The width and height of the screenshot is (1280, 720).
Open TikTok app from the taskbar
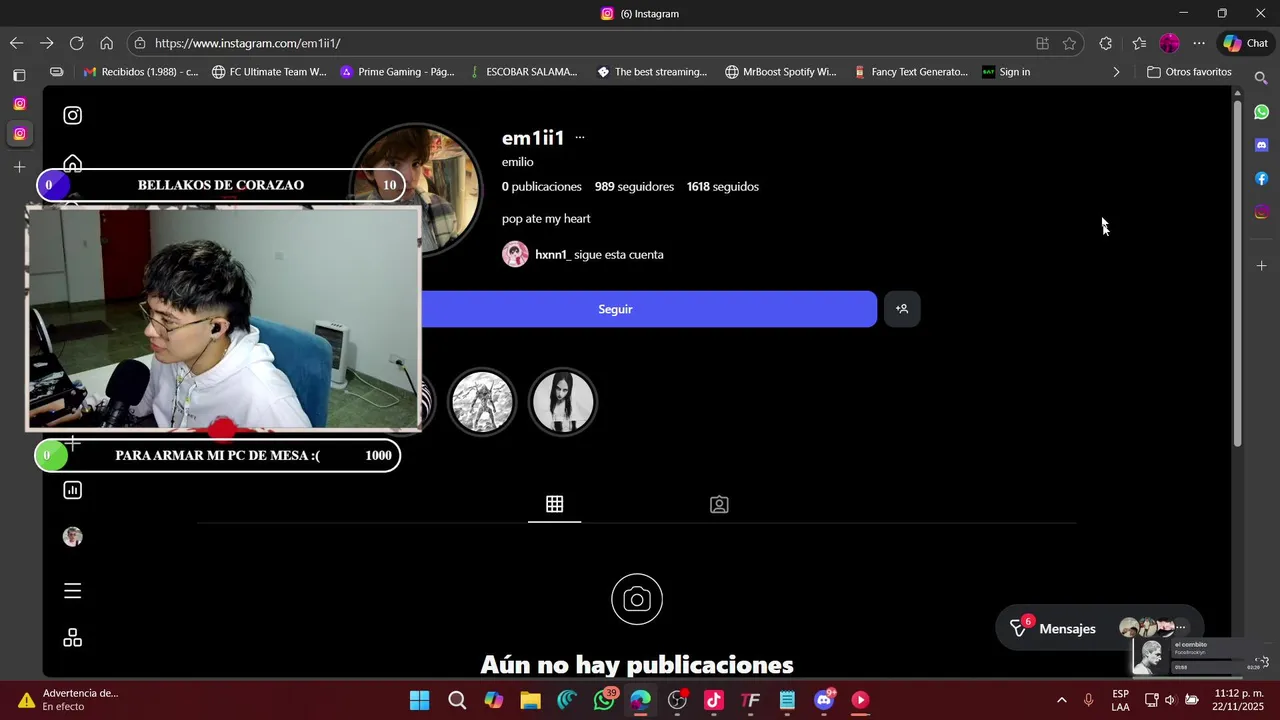(714, 700)
